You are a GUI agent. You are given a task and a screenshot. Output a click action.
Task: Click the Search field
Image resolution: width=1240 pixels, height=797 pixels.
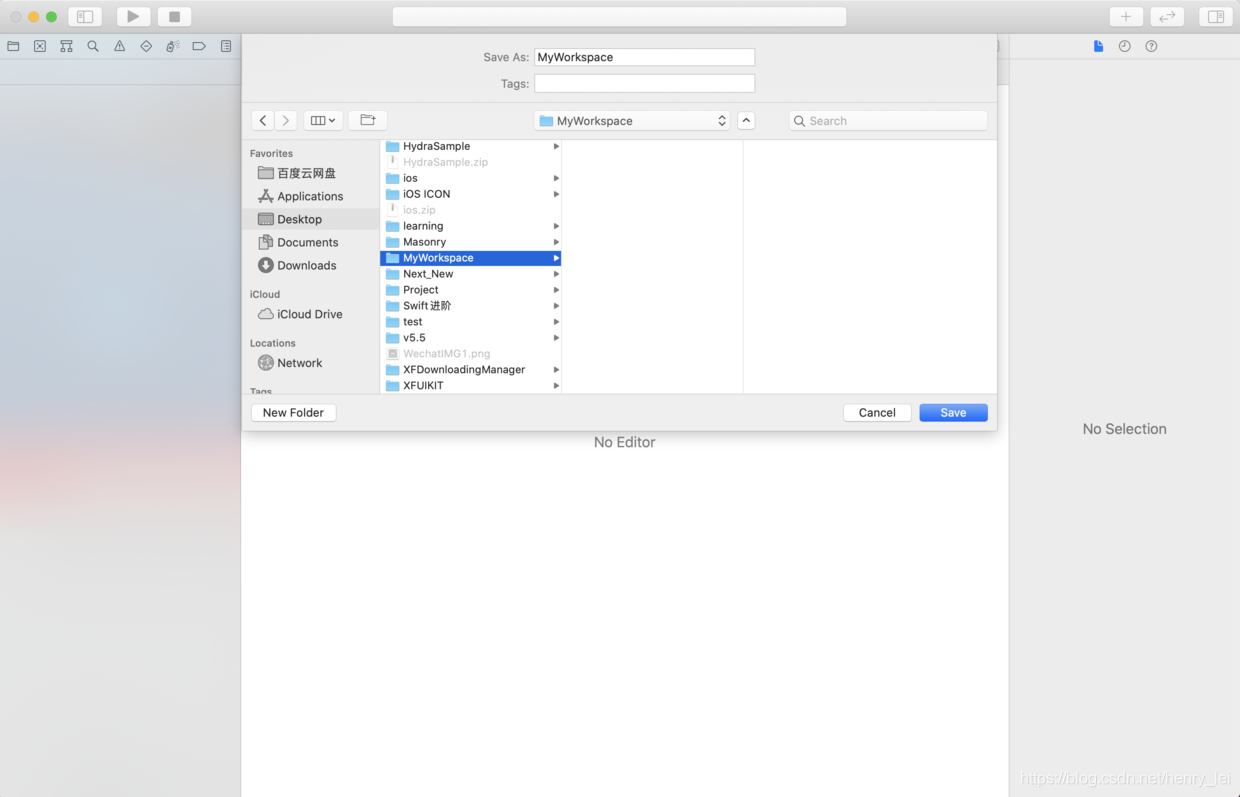(x=888, y=120)
